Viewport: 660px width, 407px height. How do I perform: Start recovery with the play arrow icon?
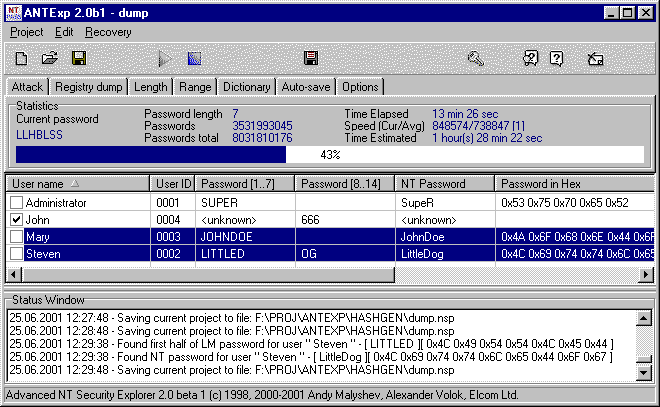(x=165, y=59)
